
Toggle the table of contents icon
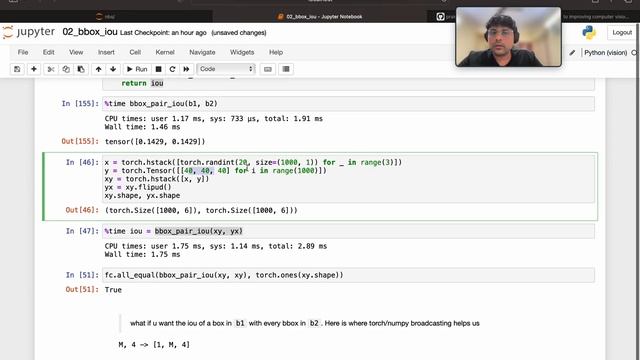click(286, 69)
